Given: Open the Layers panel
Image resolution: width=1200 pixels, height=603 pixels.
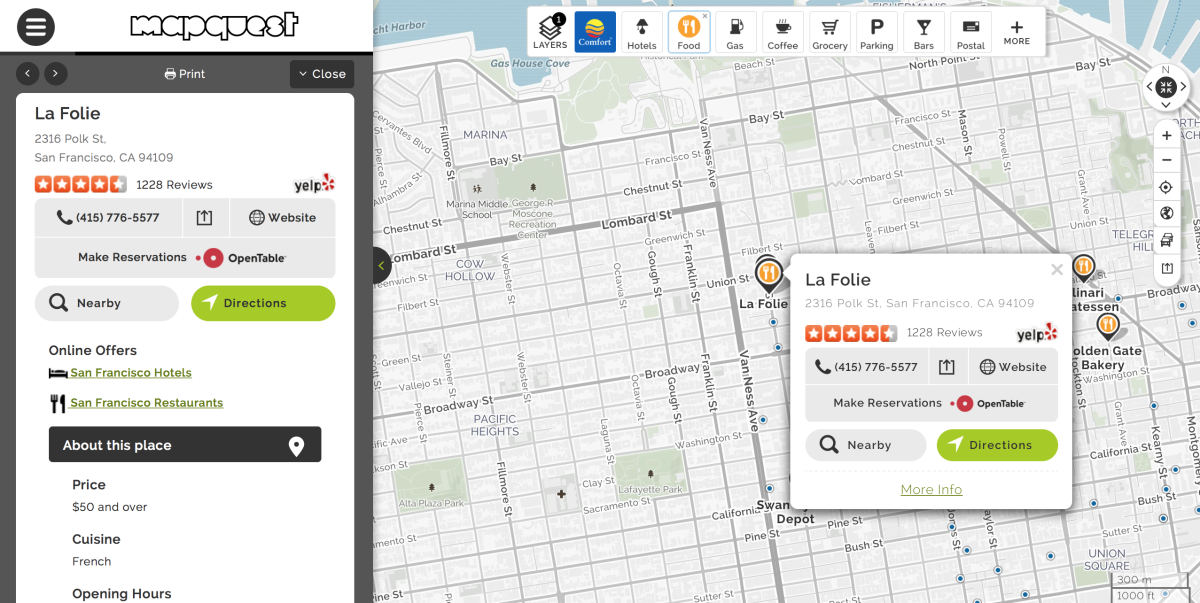Looking at the screenshot, I should [x=550, y=30].
